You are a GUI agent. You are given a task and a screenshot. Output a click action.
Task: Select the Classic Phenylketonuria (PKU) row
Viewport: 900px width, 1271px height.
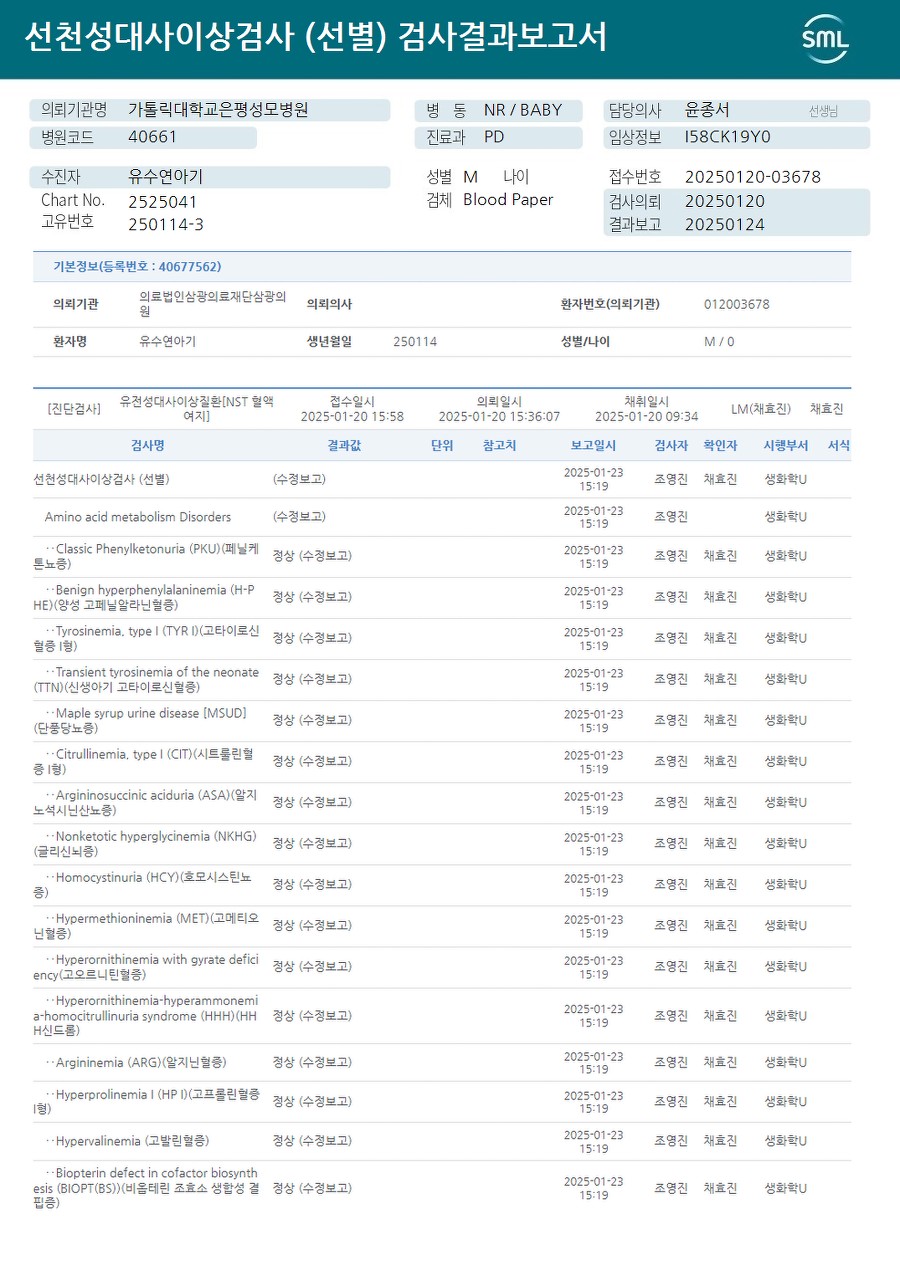click(x=442, y=557)
